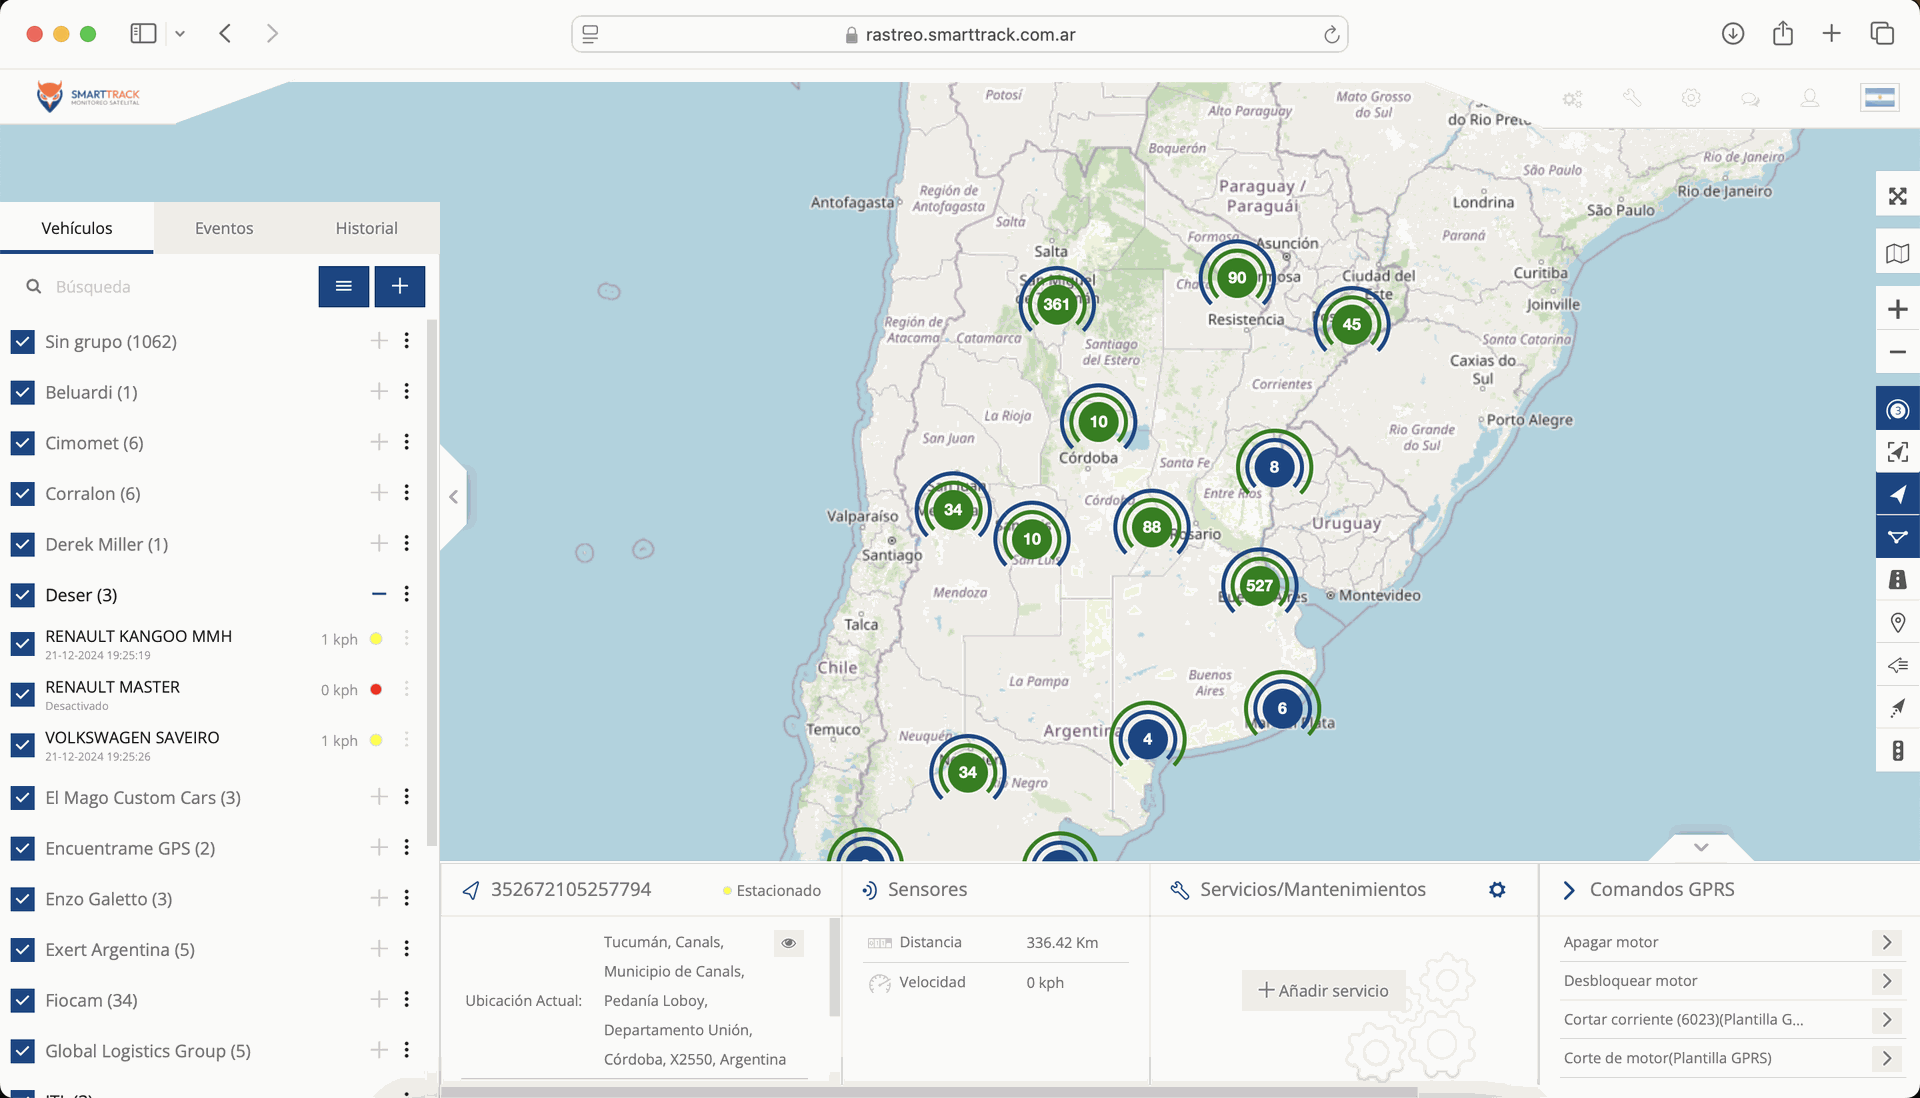Click the fullscreen map icon

click(1897, 196)
